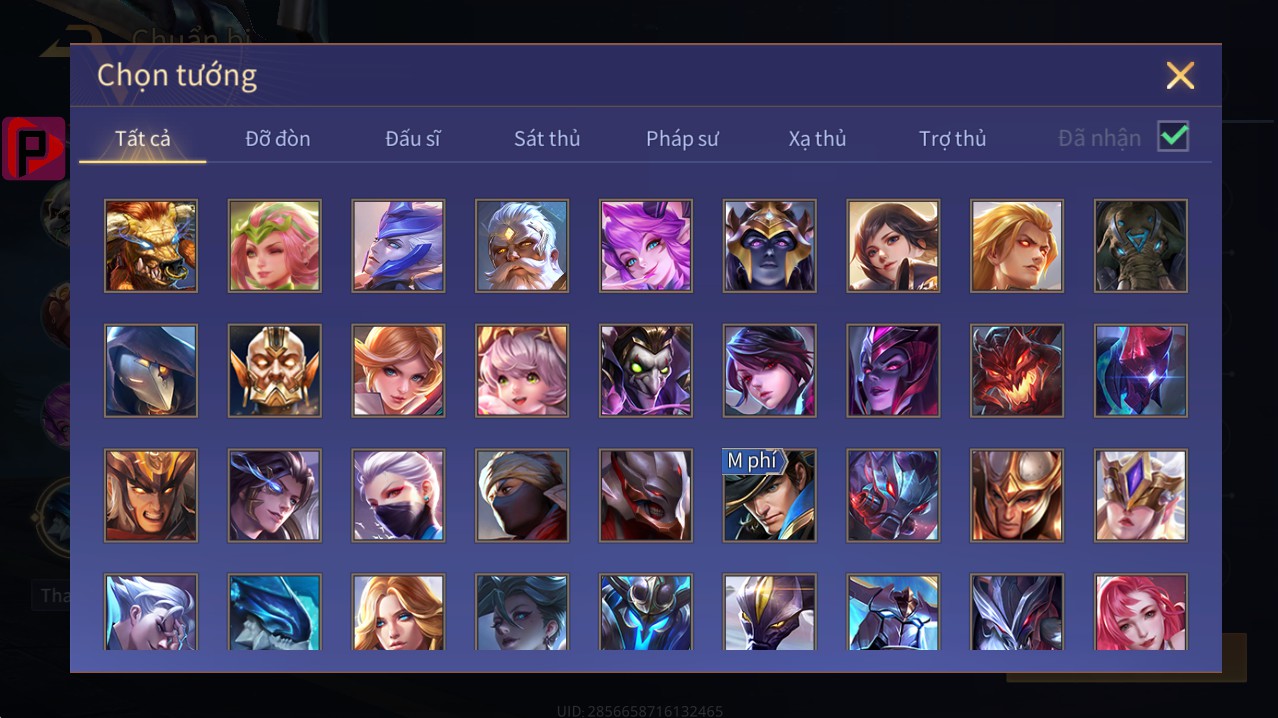1278x718 pixels.
Task: Toggle the Đã nhận checkbox
Action: click(x=1173, y=137)
